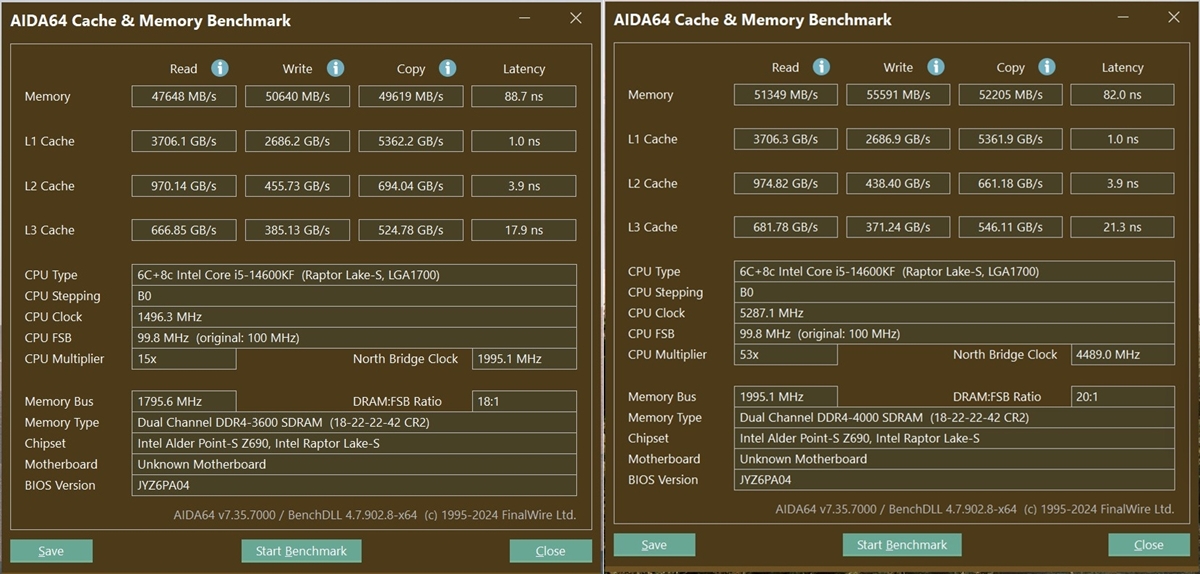Click L1 Cache Write 2686.9 GB/s
Viewport: 1200px width, 574px height.
[899, 139]
